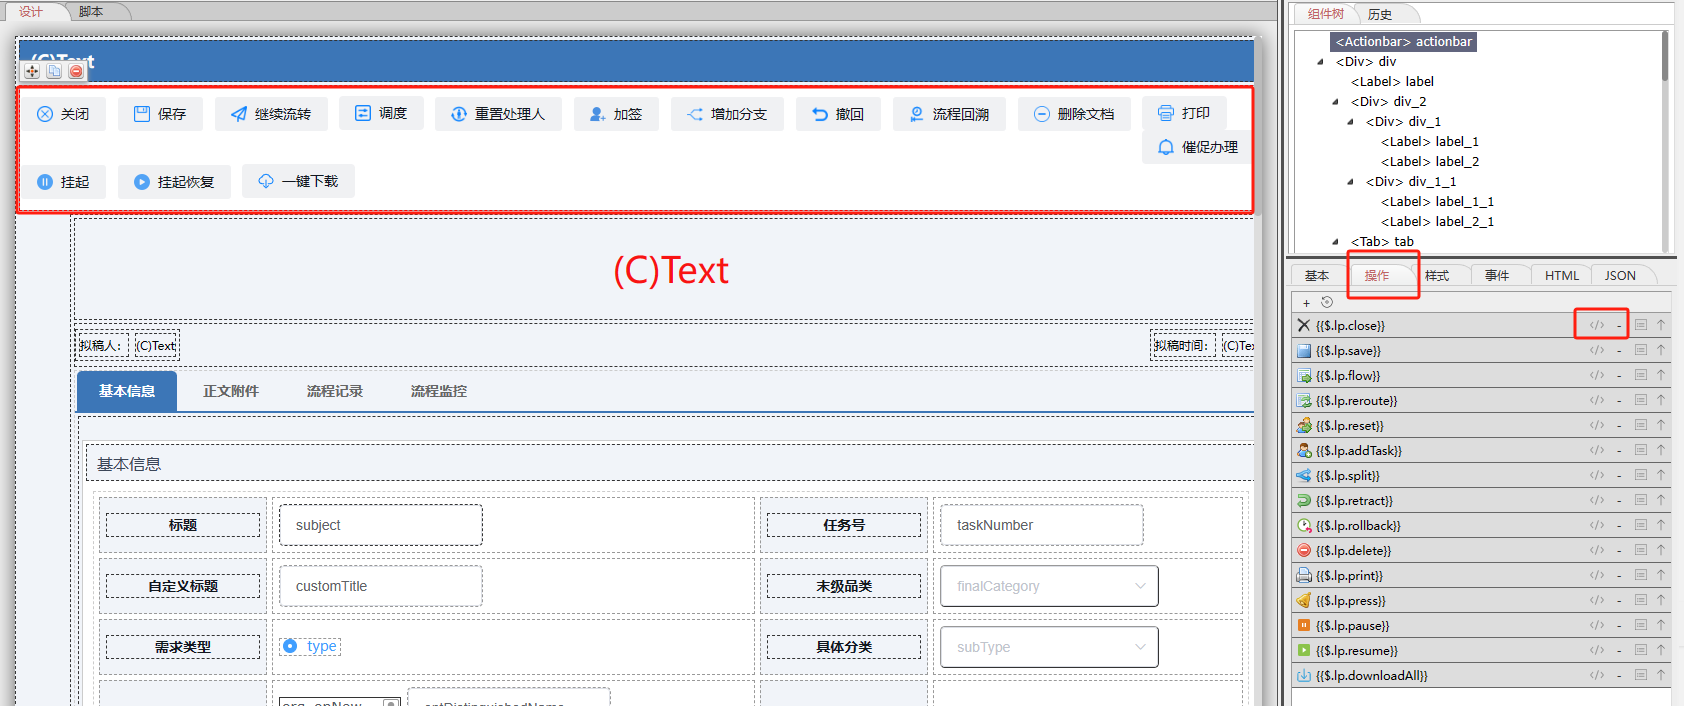Image resolution: width=1684 pixels, height=706 pixels.
Task: Click the copy component icon above the actionbar
Action: [54, 71]
